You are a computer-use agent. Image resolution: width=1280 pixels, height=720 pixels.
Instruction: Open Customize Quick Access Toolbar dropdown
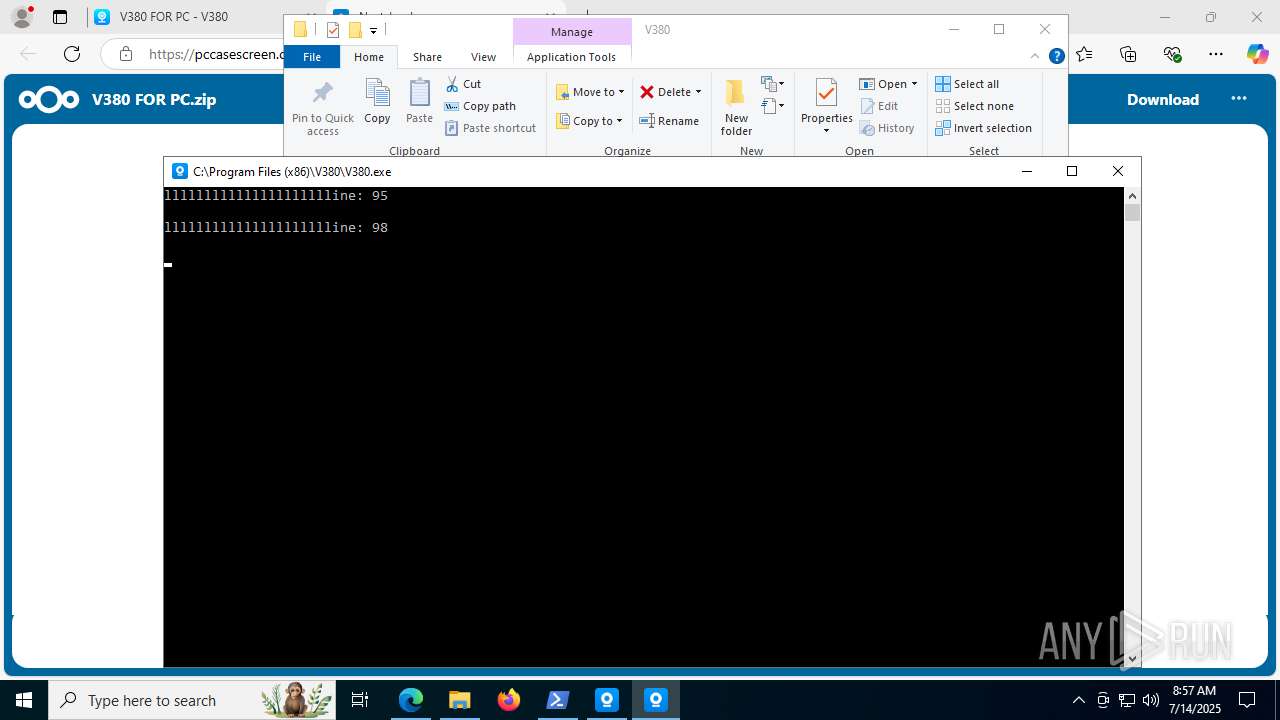coord(373,31)
